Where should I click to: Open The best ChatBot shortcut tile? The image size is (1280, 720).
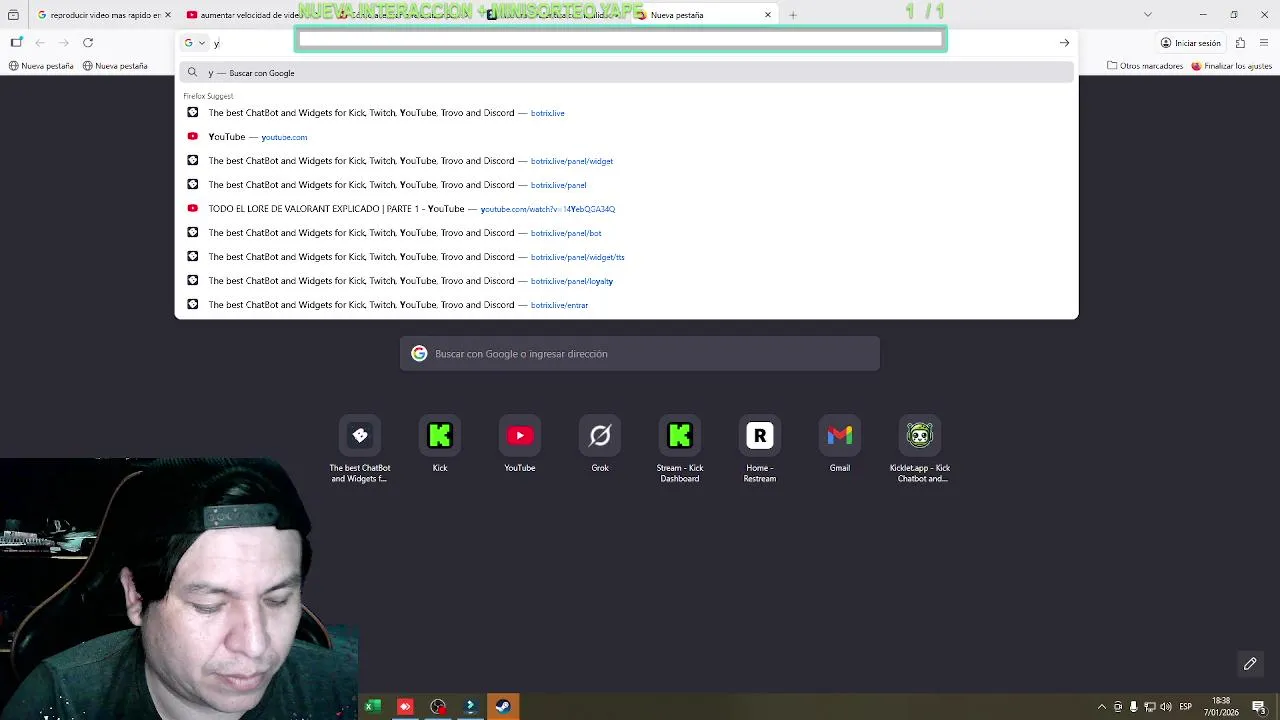(360, 450)
